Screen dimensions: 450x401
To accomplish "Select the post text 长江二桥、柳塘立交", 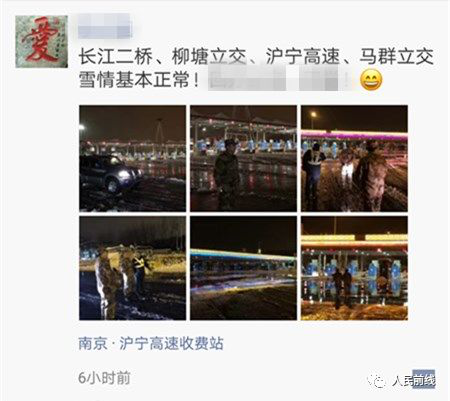I will (163, 56).
